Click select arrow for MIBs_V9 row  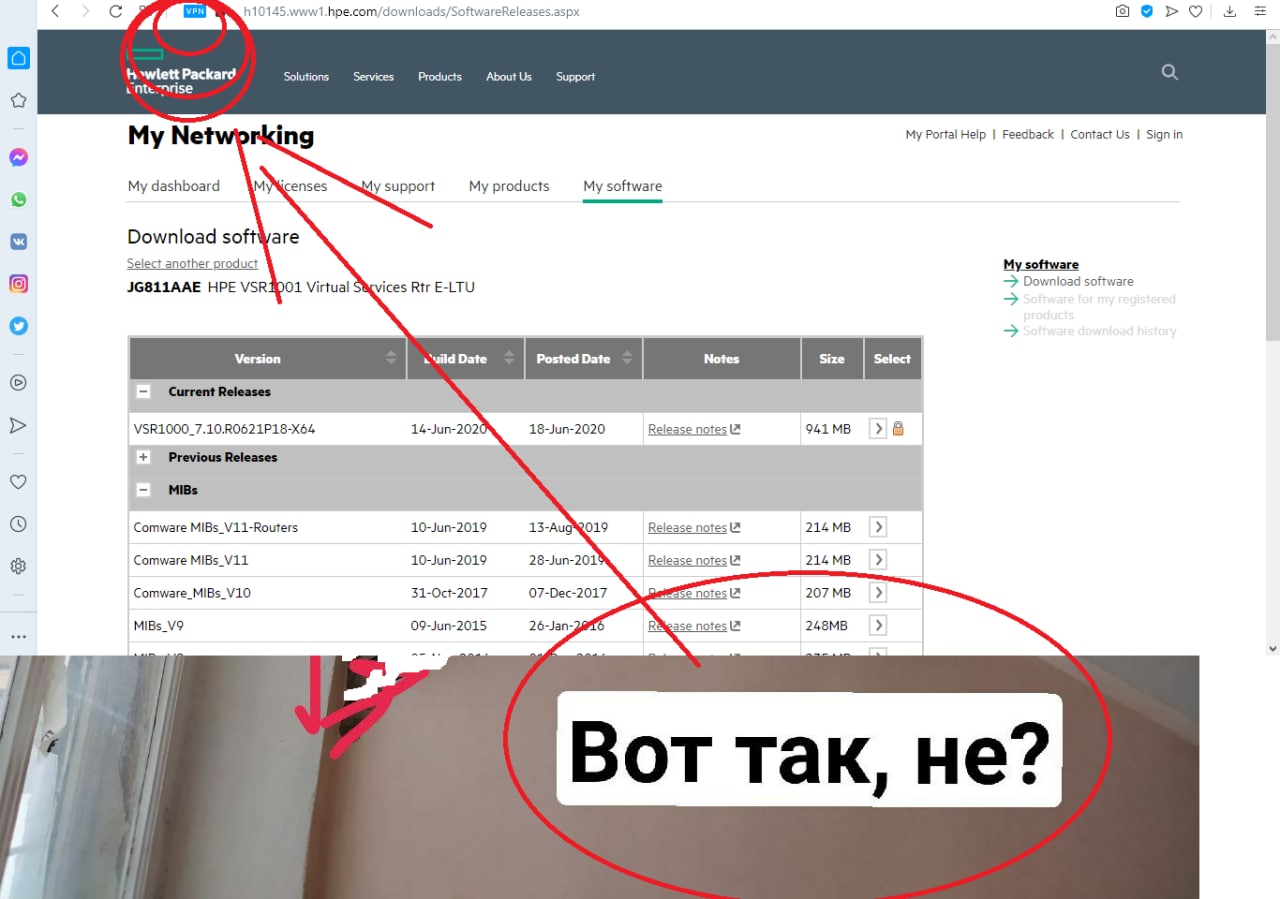coord(878,625)
